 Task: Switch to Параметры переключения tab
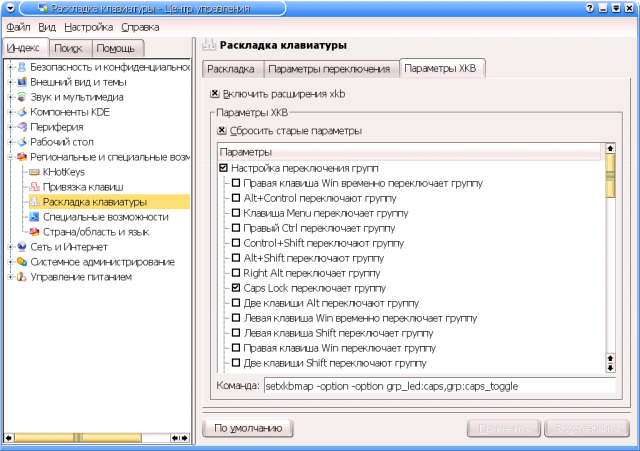click(329, 69)
